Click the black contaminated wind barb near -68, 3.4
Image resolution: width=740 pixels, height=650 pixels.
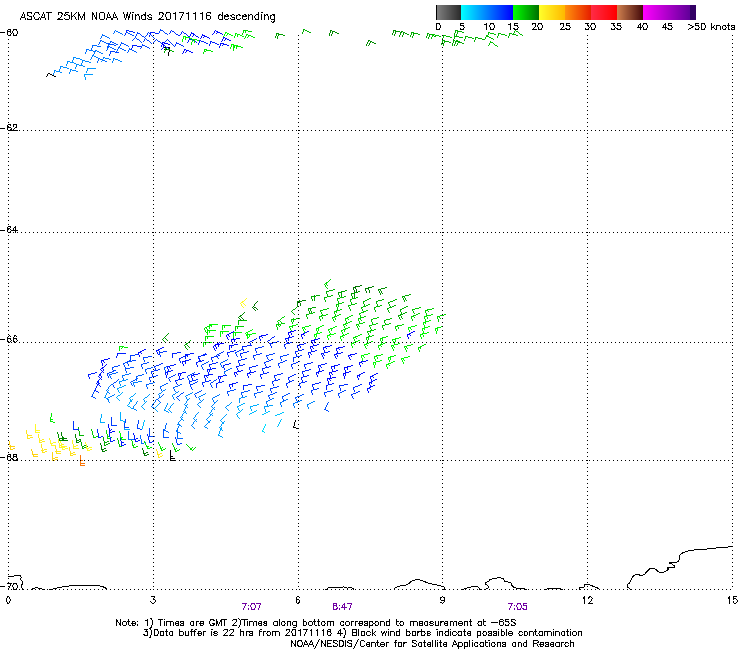[172, 456]
